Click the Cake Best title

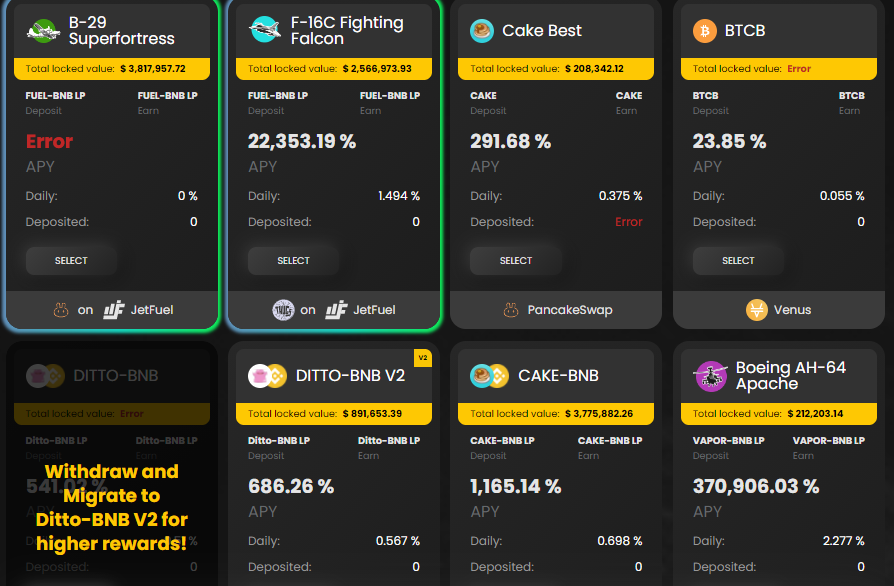(x=542, y=31)
